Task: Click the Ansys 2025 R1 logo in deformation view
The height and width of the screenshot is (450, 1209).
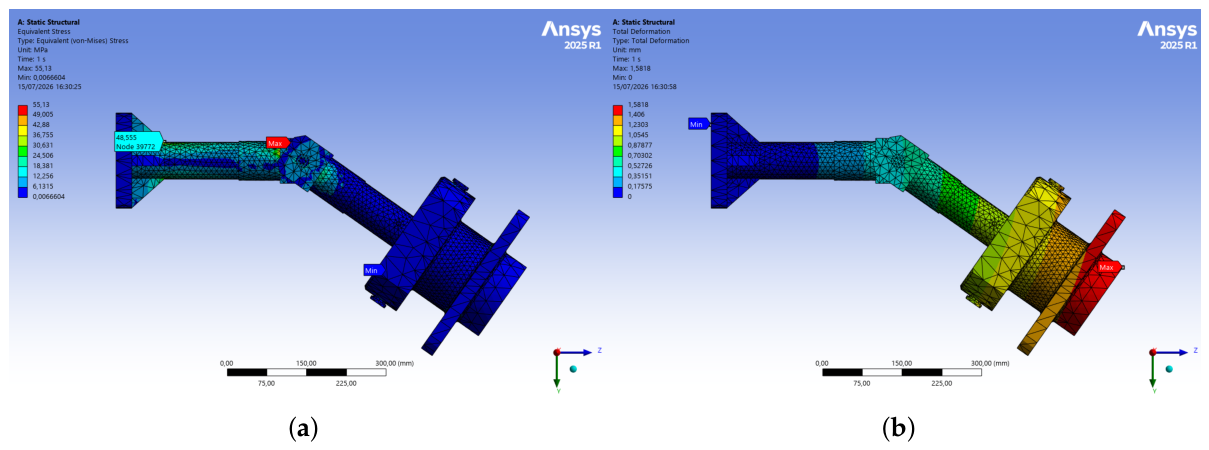Action: pos(1166,36)
